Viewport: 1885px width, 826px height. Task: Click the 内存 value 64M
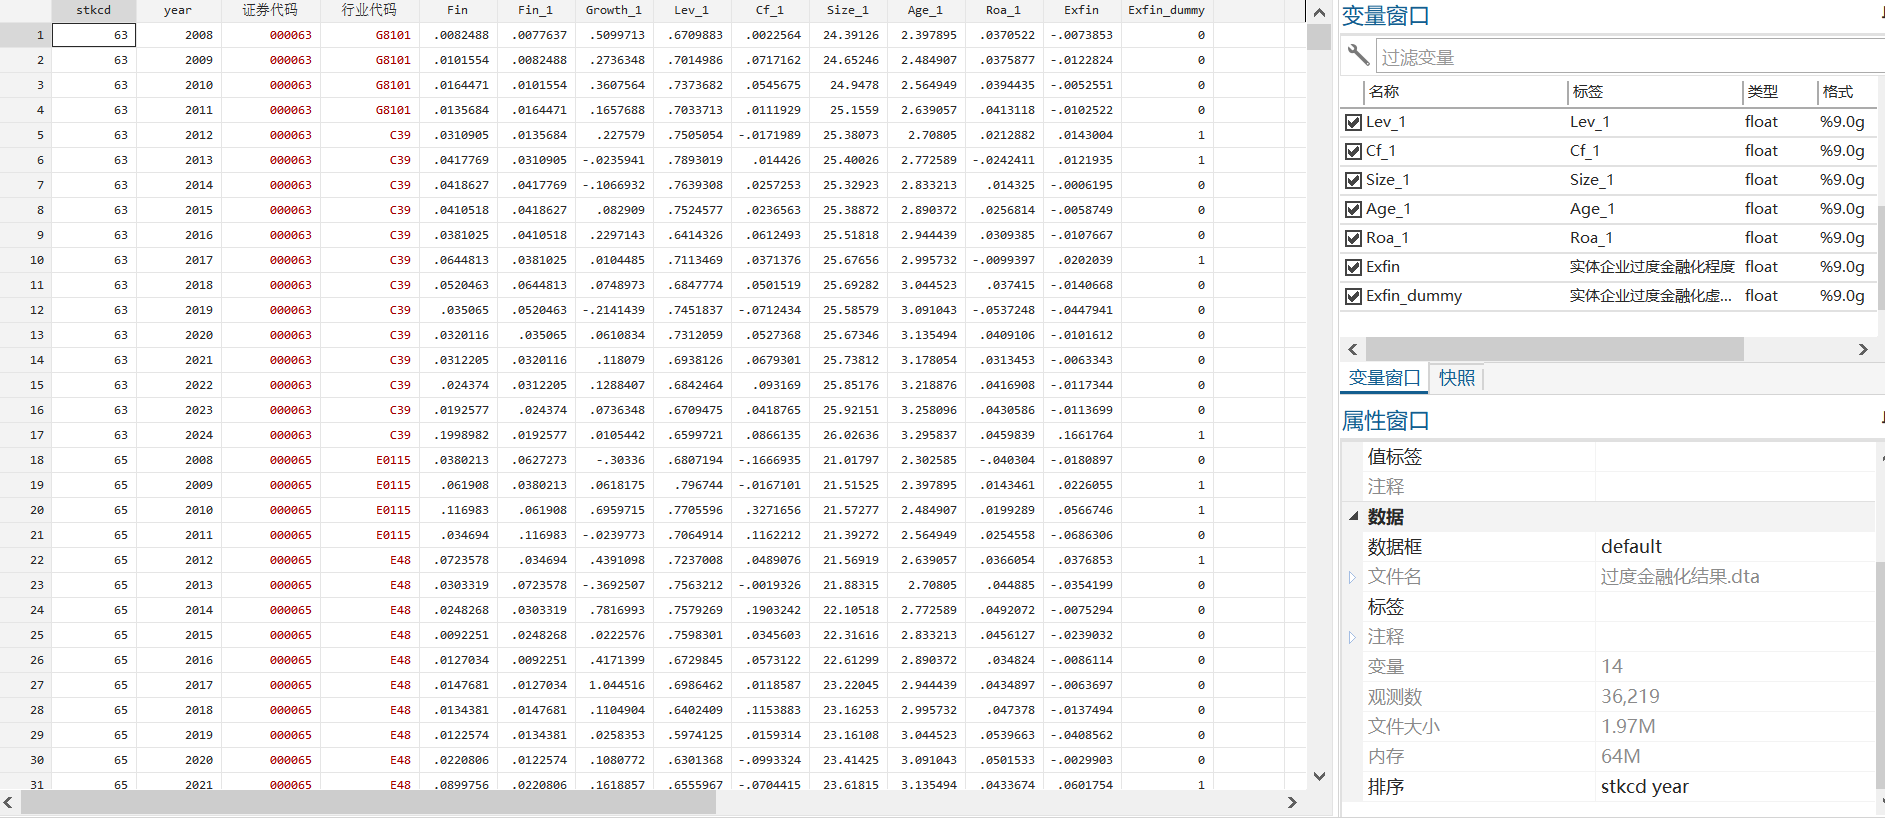(1620, 757)
